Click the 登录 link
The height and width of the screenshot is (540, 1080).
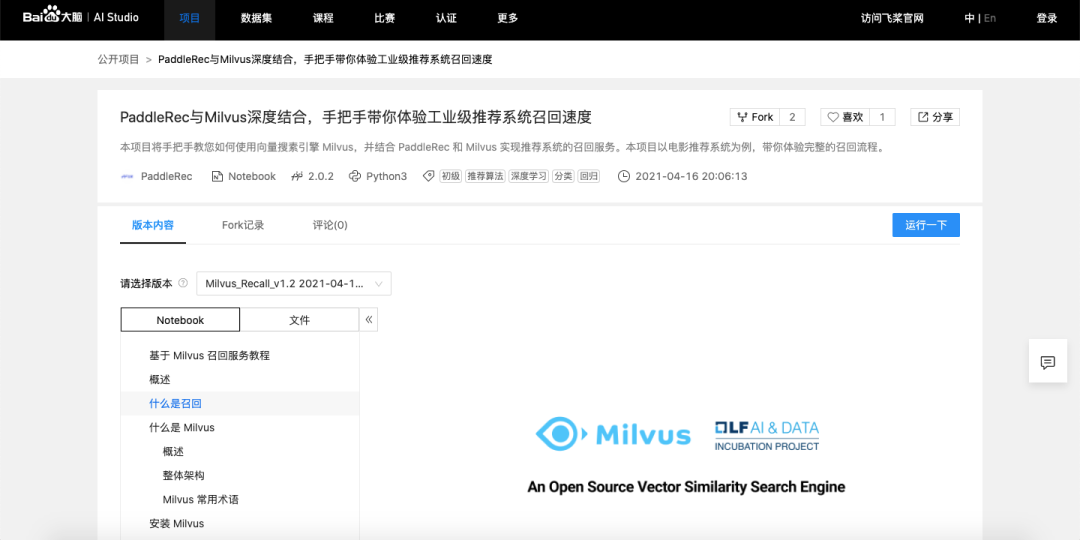[1046, 19]
